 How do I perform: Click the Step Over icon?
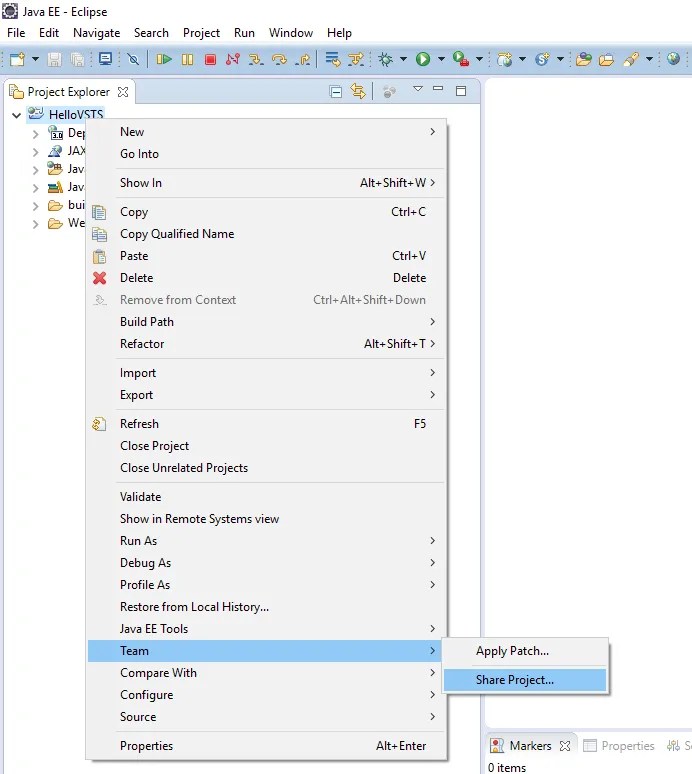pyautogui.click(x=279, y=60)
